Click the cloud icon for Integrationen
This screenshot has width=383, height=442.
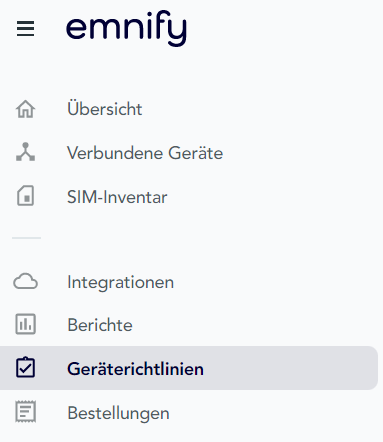25,281
